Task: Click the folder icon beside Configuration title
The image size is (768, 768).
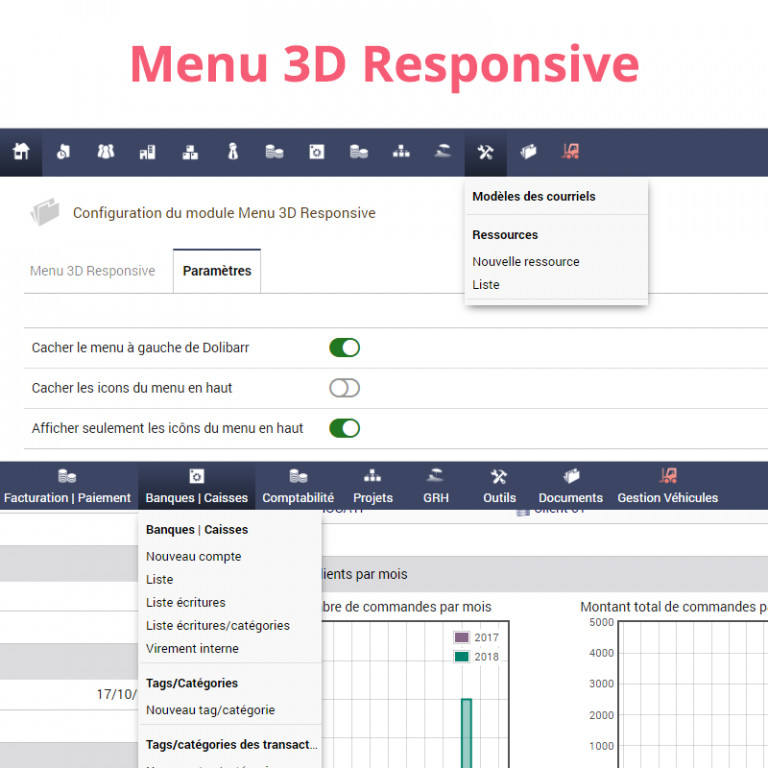Action: point(45,212)
